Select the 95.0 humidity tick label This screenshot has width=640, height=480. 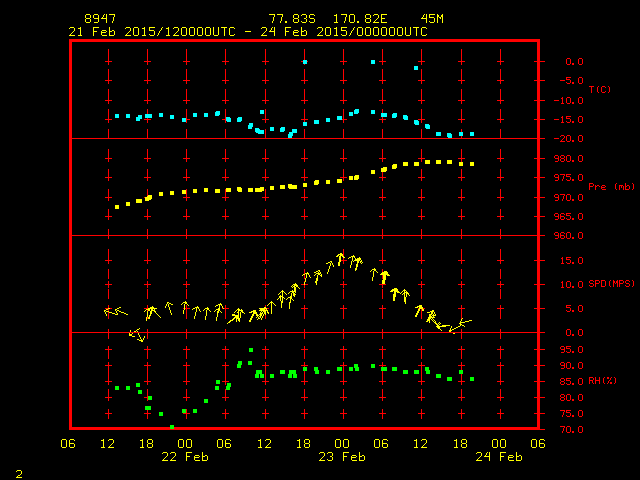(x=571, y=350)
